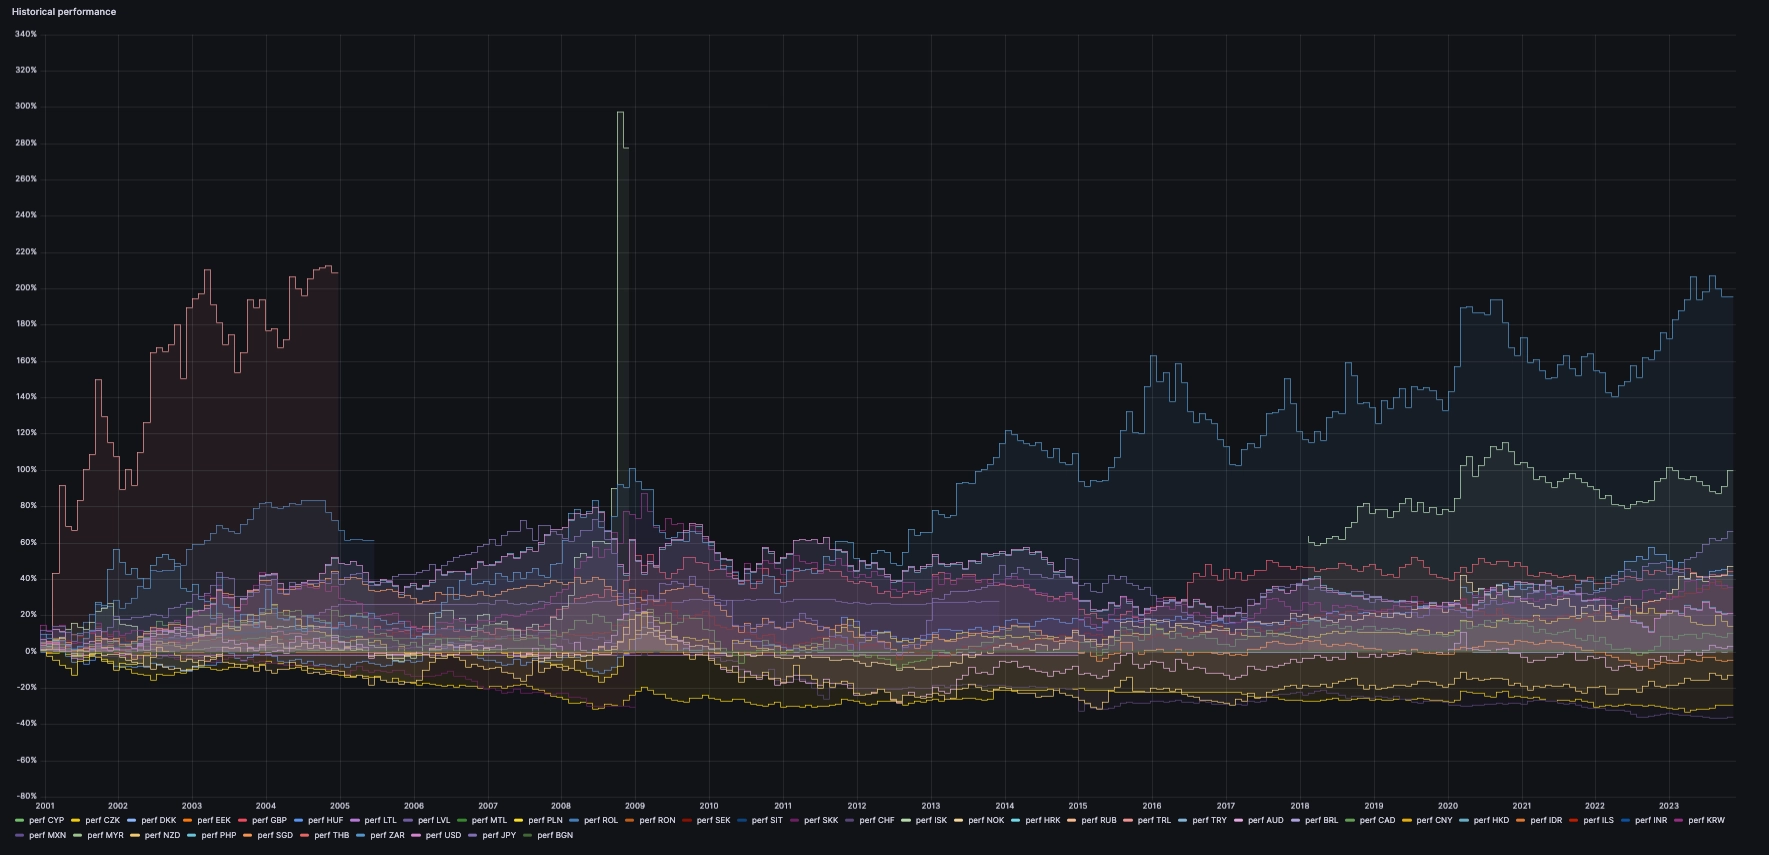Click 'perf BRL' legend entry
The width and height of the screenshot is (1769, 855).
pyautogui.click(x=1321, y=820)
